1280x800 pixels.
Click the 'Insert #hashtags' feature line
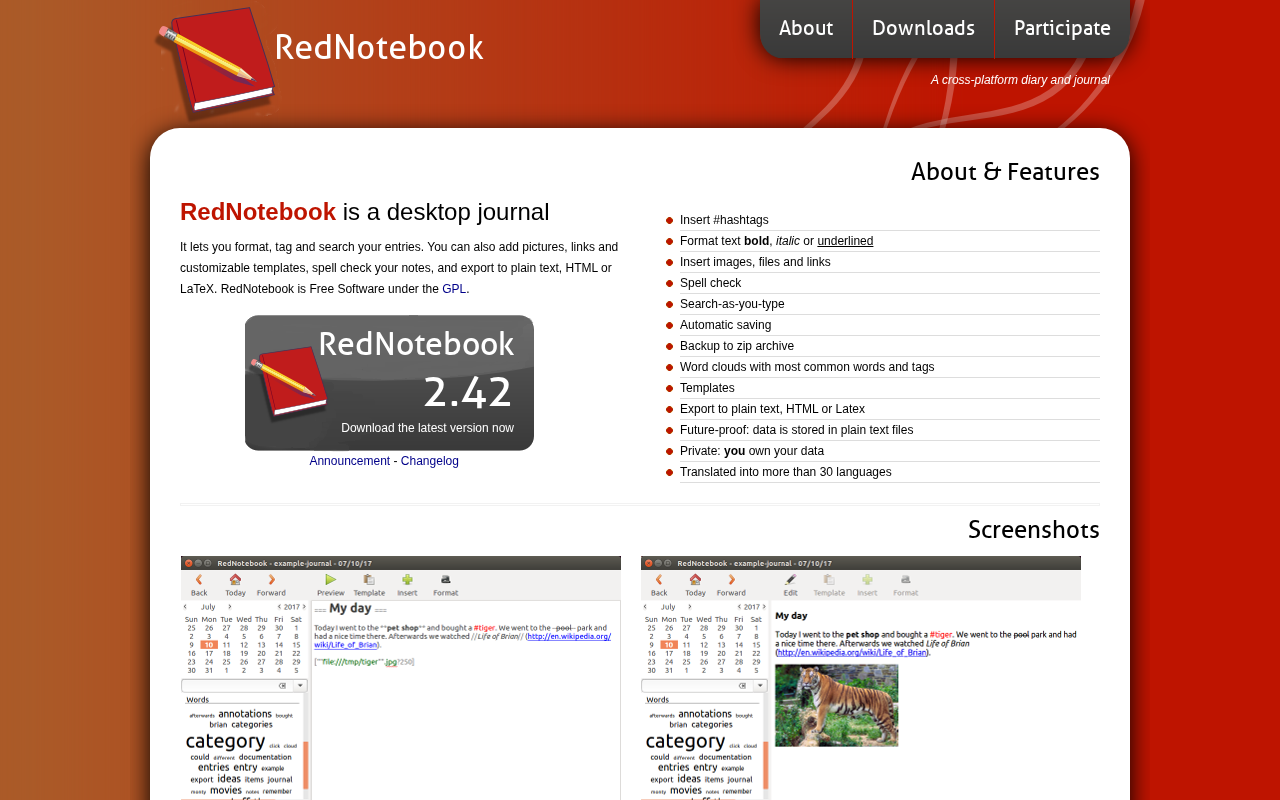tap(890, 220)
